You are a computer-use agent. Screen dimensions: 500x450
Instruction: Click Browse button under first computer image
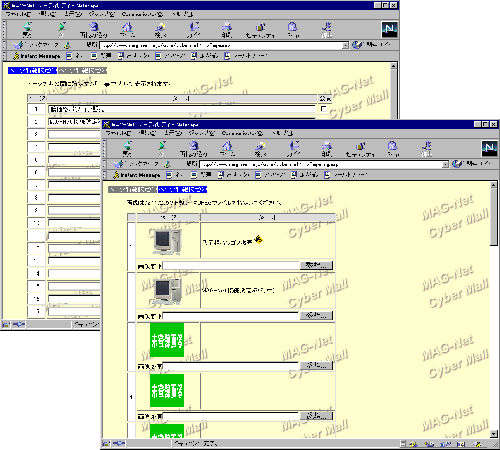pos(316,265)
